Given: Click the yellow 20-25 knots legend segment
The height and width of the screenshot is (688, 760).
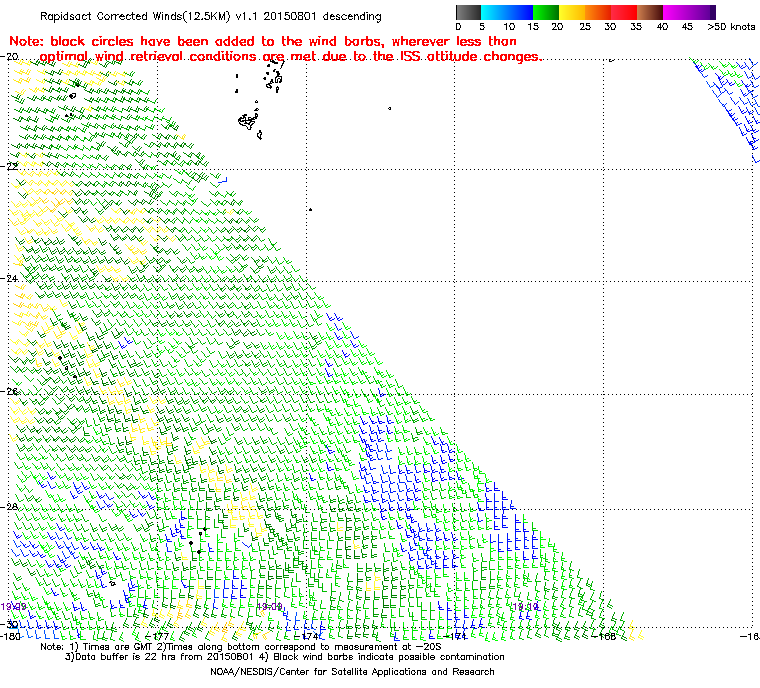Looking at the screenshot, I should click(x=572, y=12).
